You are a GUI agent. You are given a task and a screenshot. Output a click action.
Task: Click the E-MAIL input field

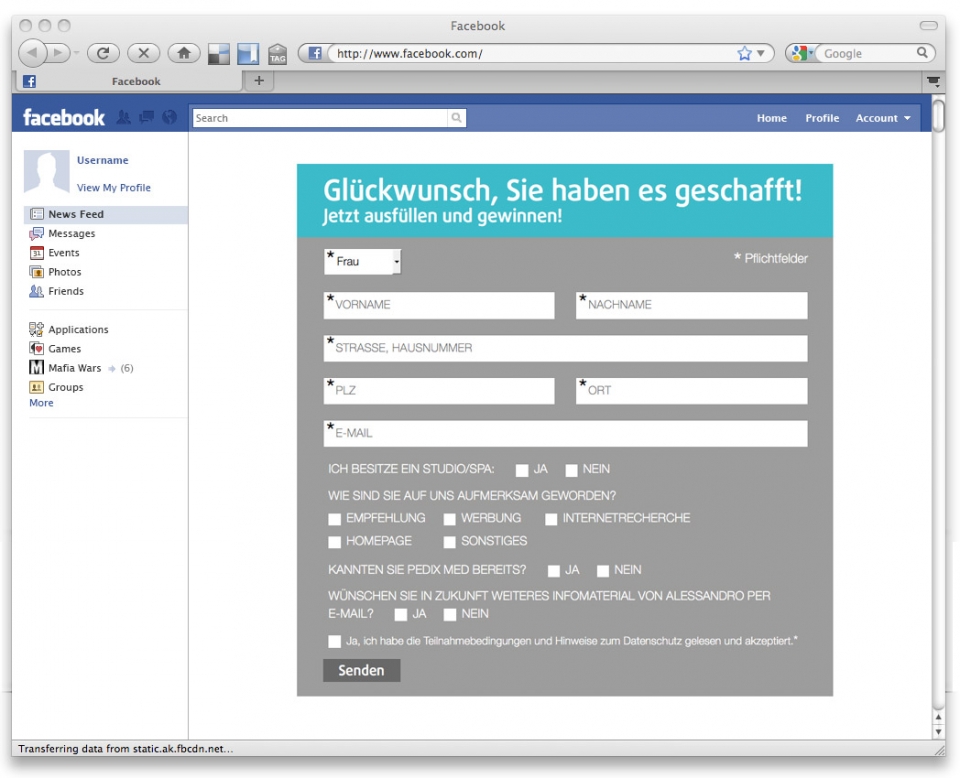(565, 433)
